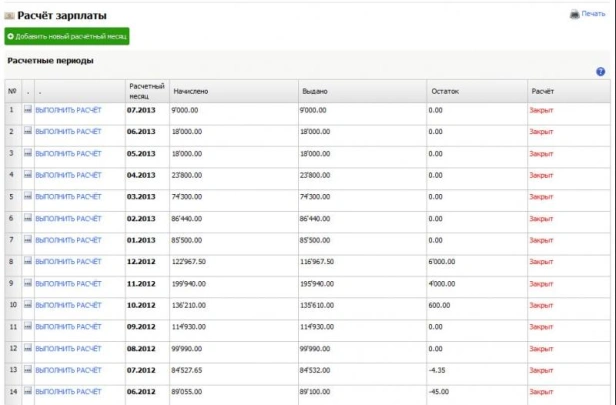Click the calculator icon in the 07.2013 row

[28, 109]
